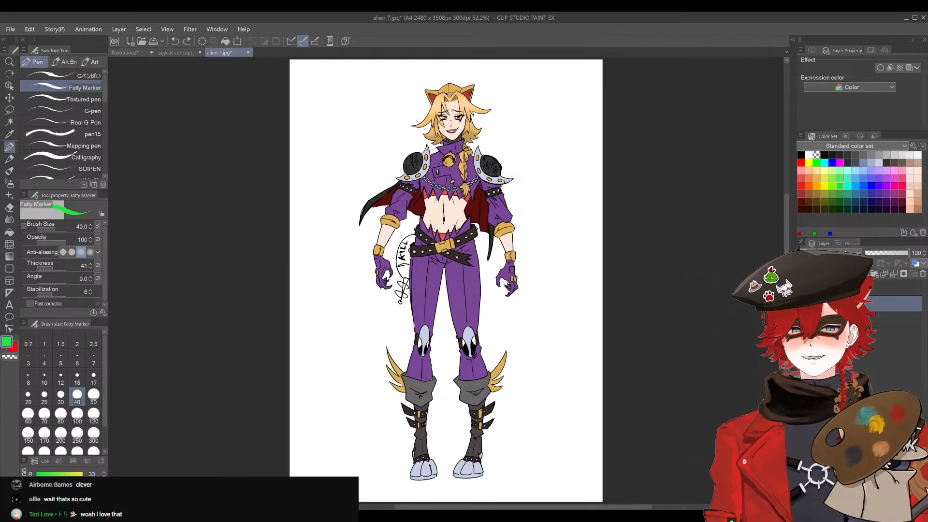This screenshot has width=928, height=522.
Task: Select the Text tool
Action: click(9, 304)
